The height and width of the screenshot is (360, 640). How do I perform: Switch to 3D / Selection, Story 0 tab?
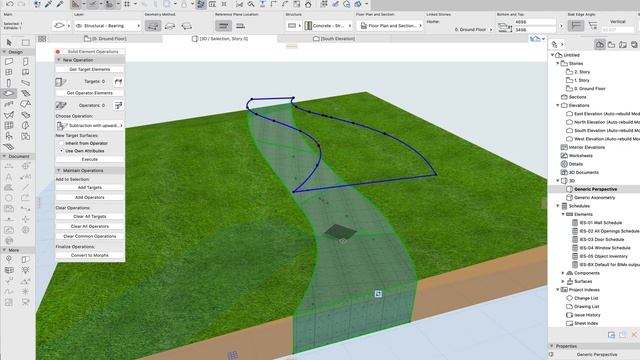(x=220, y=39)
